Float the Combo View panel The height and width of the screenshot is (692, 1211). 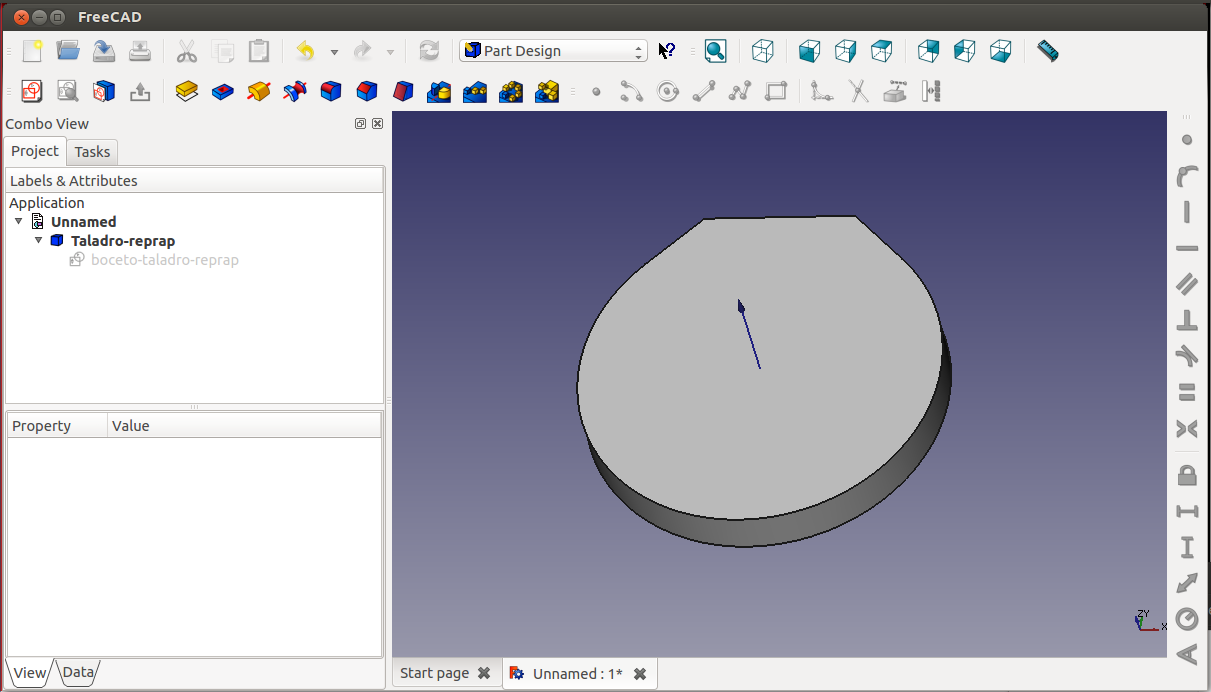coord(360,124)
